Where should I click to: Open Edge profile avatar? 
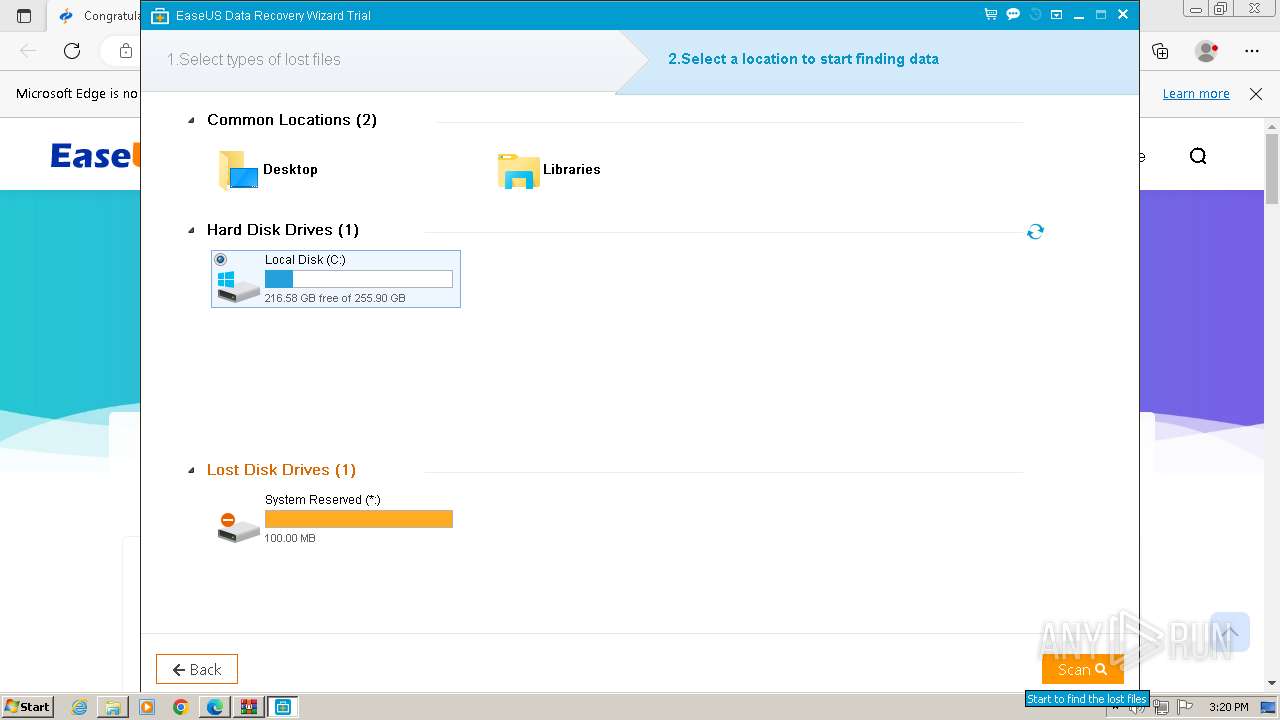[1206, 51]
